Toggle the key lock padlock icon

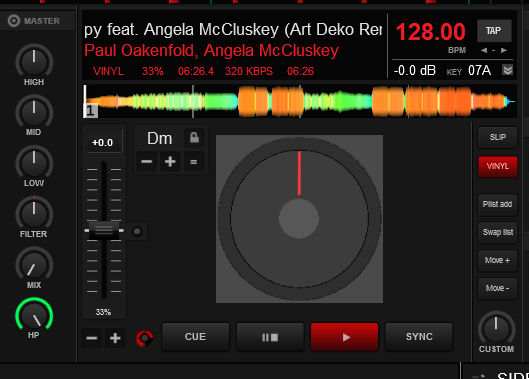194,138
